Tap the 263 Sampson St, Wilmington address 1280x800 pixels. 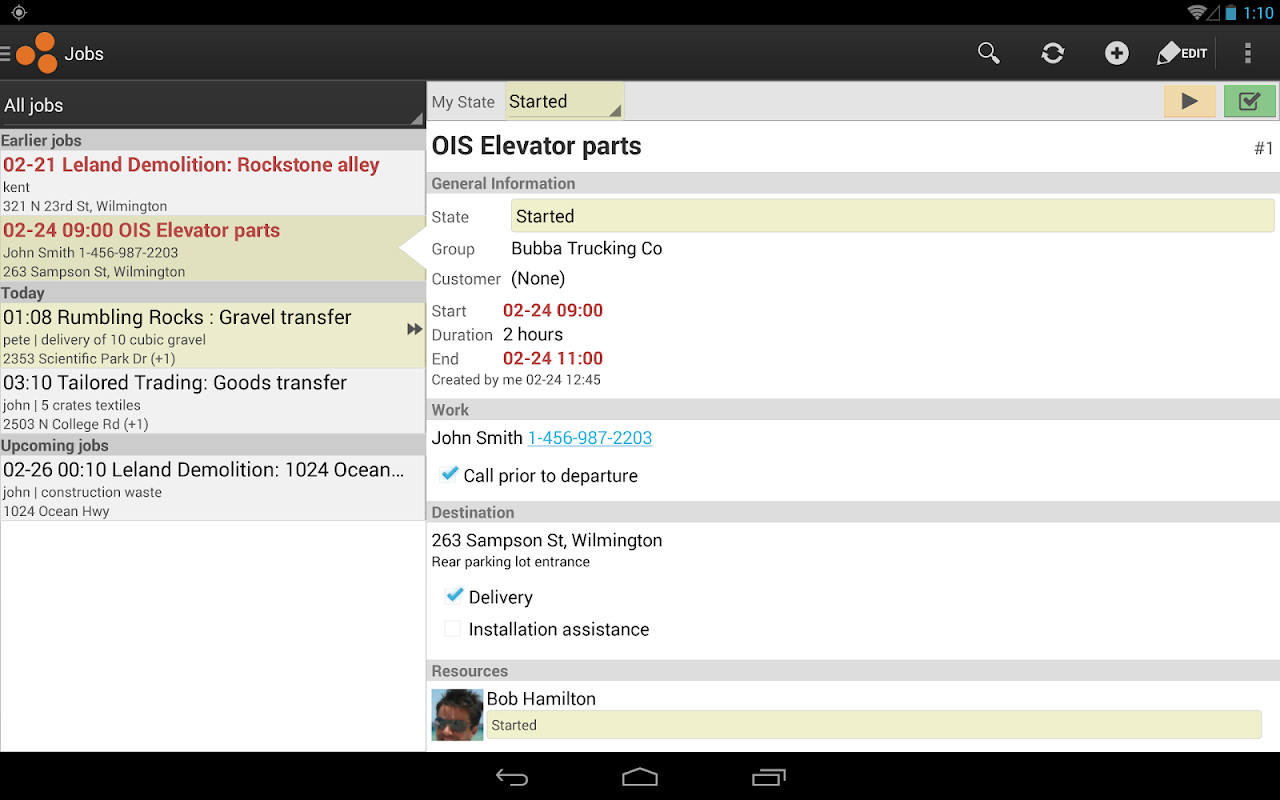click(x=547, y=540)
